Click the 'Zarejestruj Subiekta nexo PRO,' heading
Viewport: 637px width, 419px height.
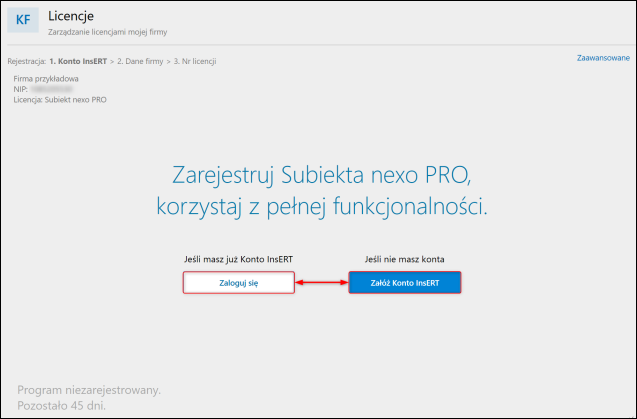pos(321,176)
